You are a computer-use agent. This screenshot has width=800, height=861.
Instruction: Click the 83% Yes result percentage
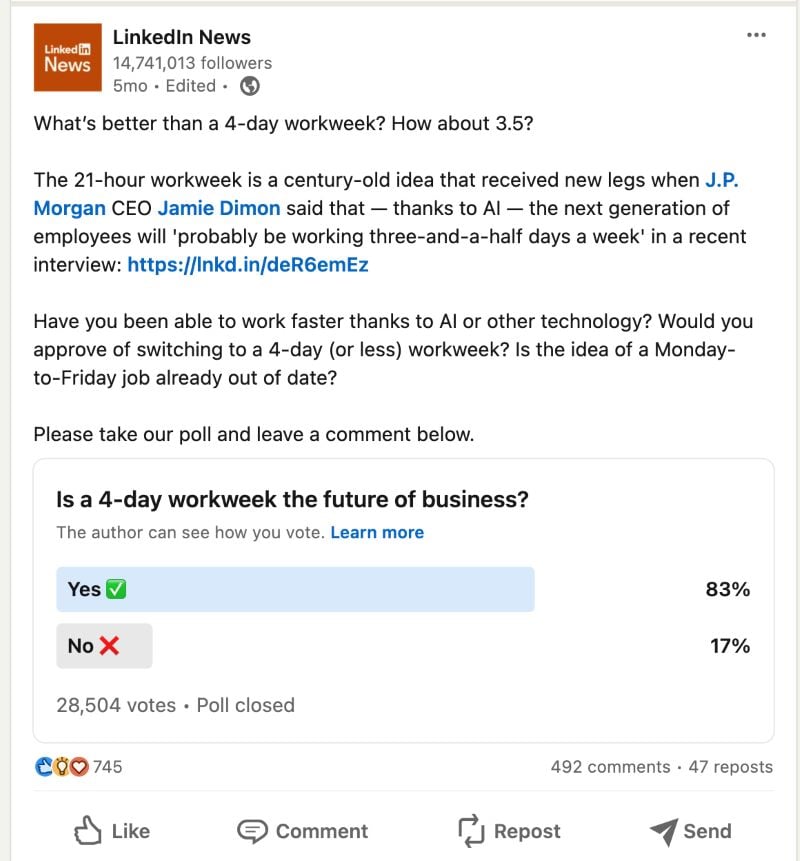[727, 590]
